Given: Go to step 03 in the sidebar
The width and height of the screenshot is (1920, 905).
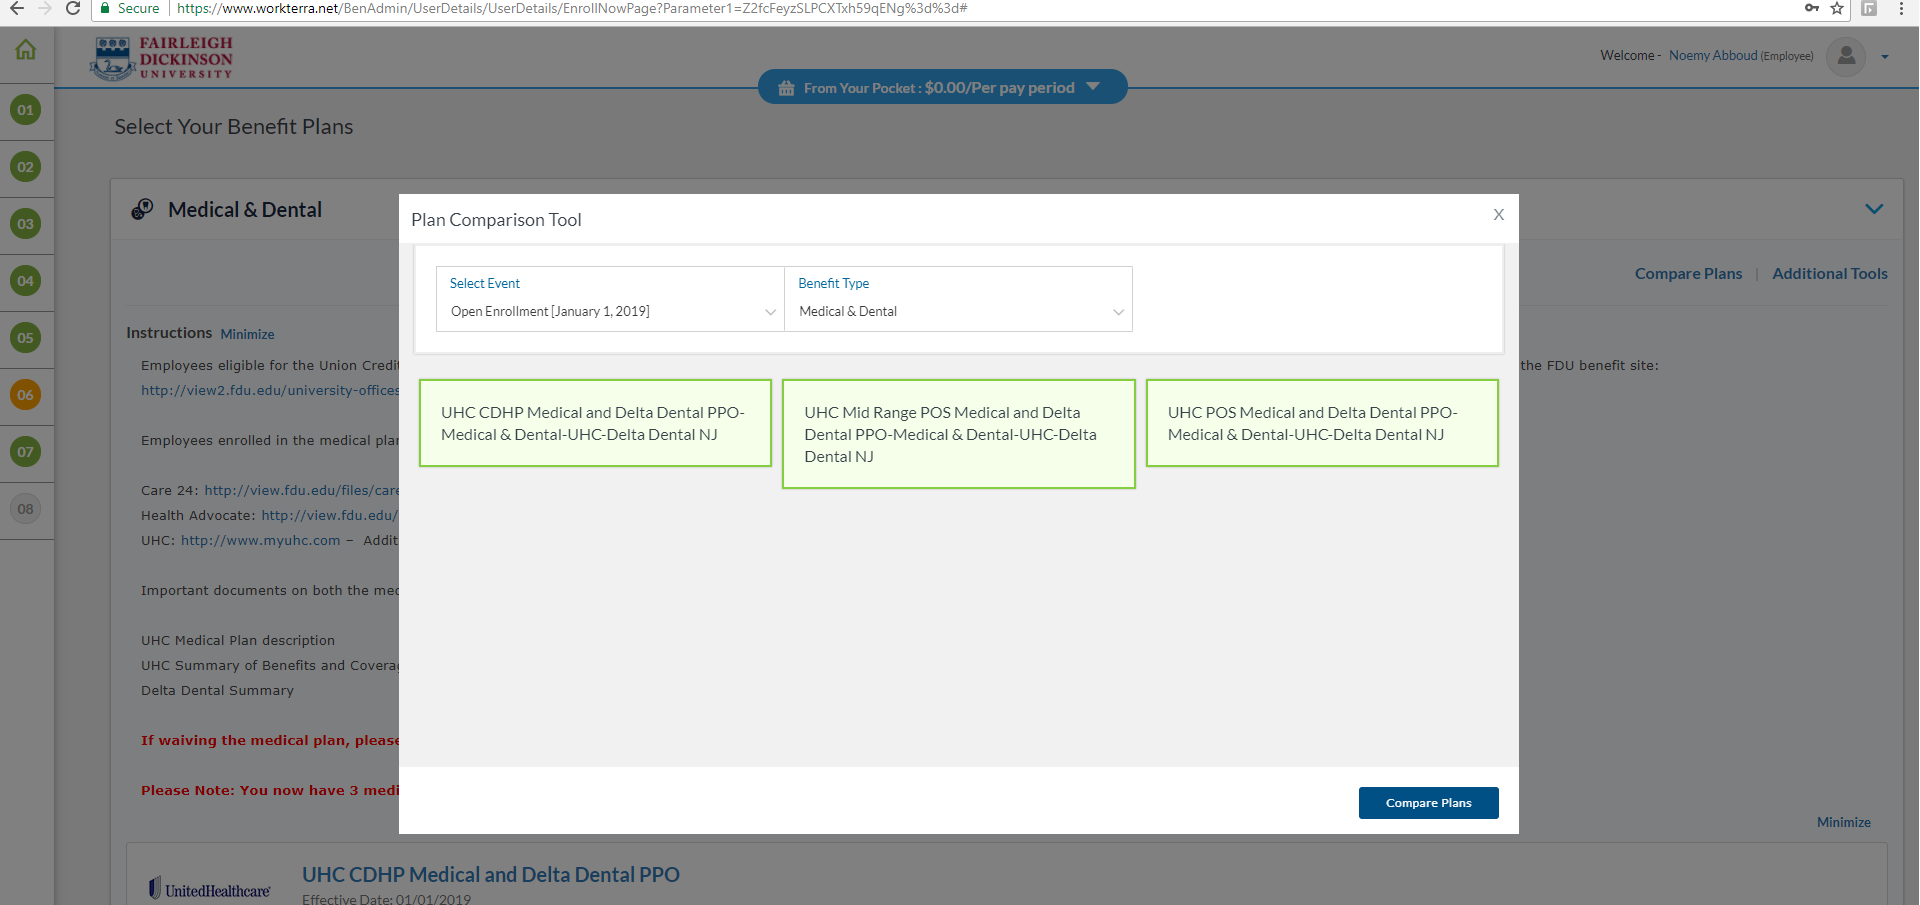Looking at the screenshot, I should pyautogui.click(x=26, y=224).
